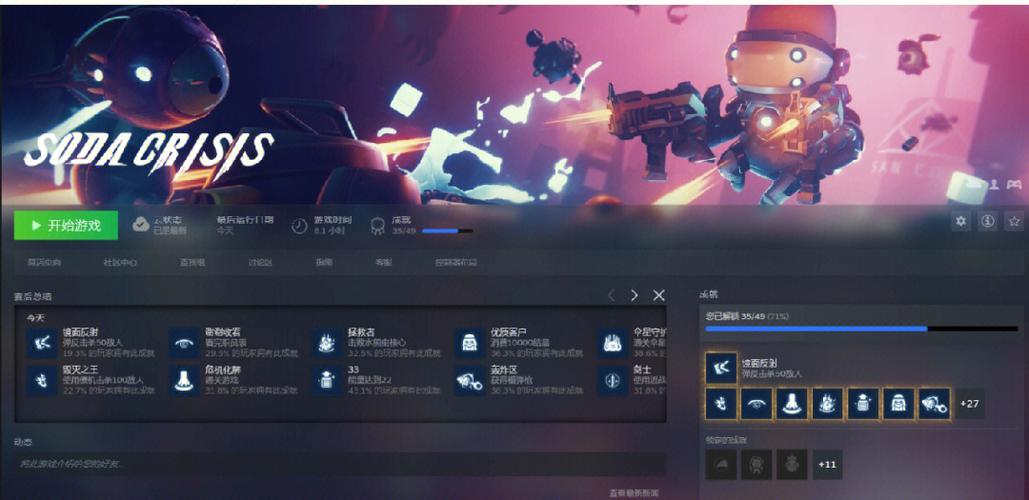
Task: Open the view latest news link
Action: [x=633, y=493]
